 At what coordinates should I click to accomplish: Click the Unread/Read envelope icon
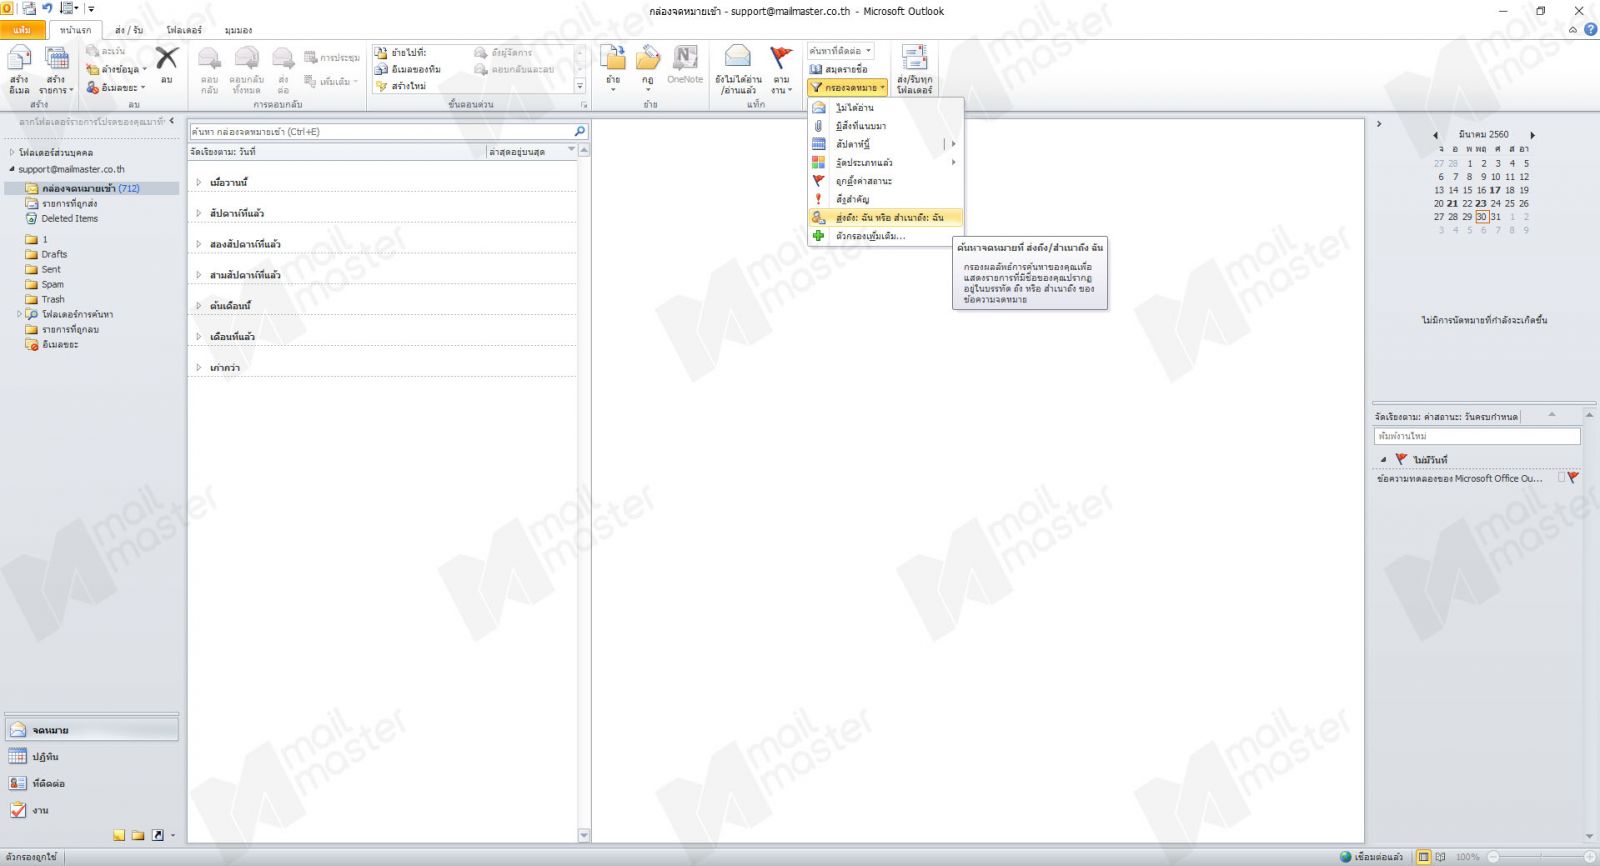[738, 56]
